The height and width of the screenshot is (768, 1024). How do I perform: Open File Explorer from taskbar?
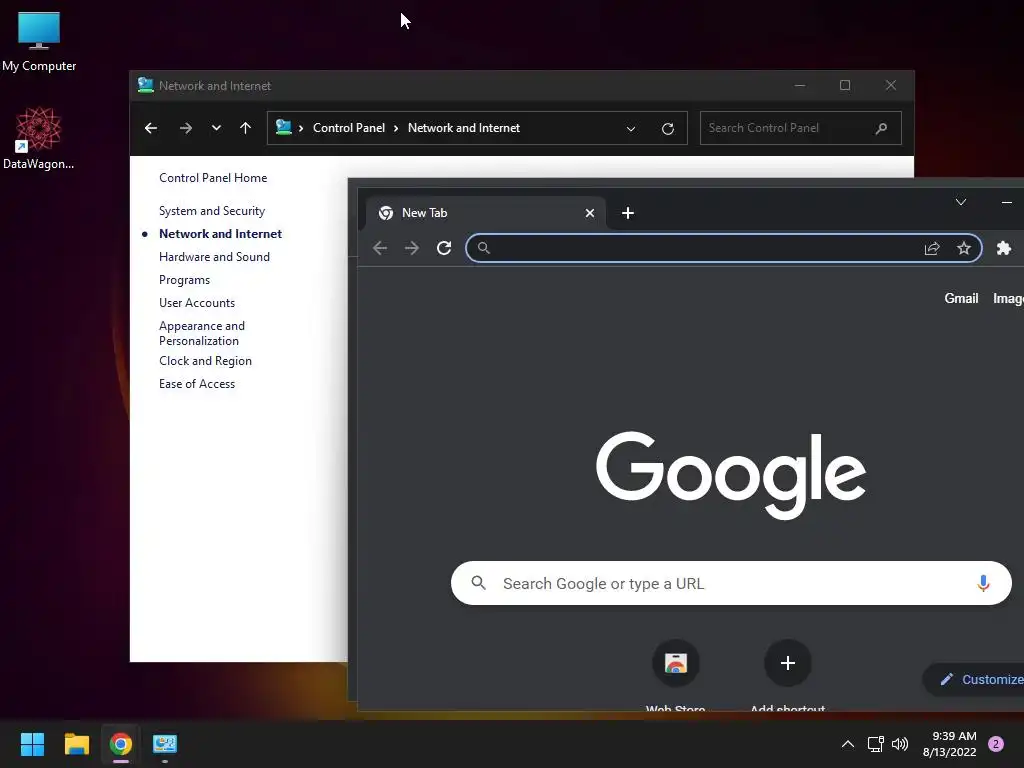pos(76,744)
